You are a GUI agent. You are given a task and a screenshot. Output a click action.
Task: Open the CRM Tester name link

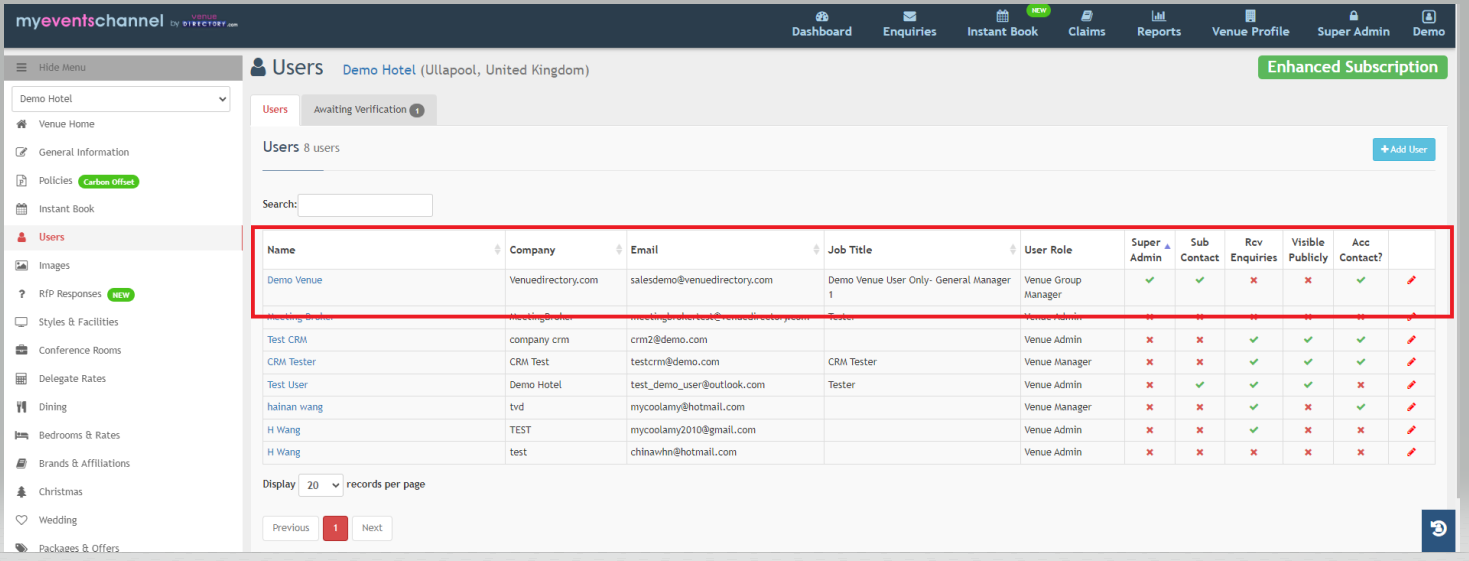[x=291, y=362]
